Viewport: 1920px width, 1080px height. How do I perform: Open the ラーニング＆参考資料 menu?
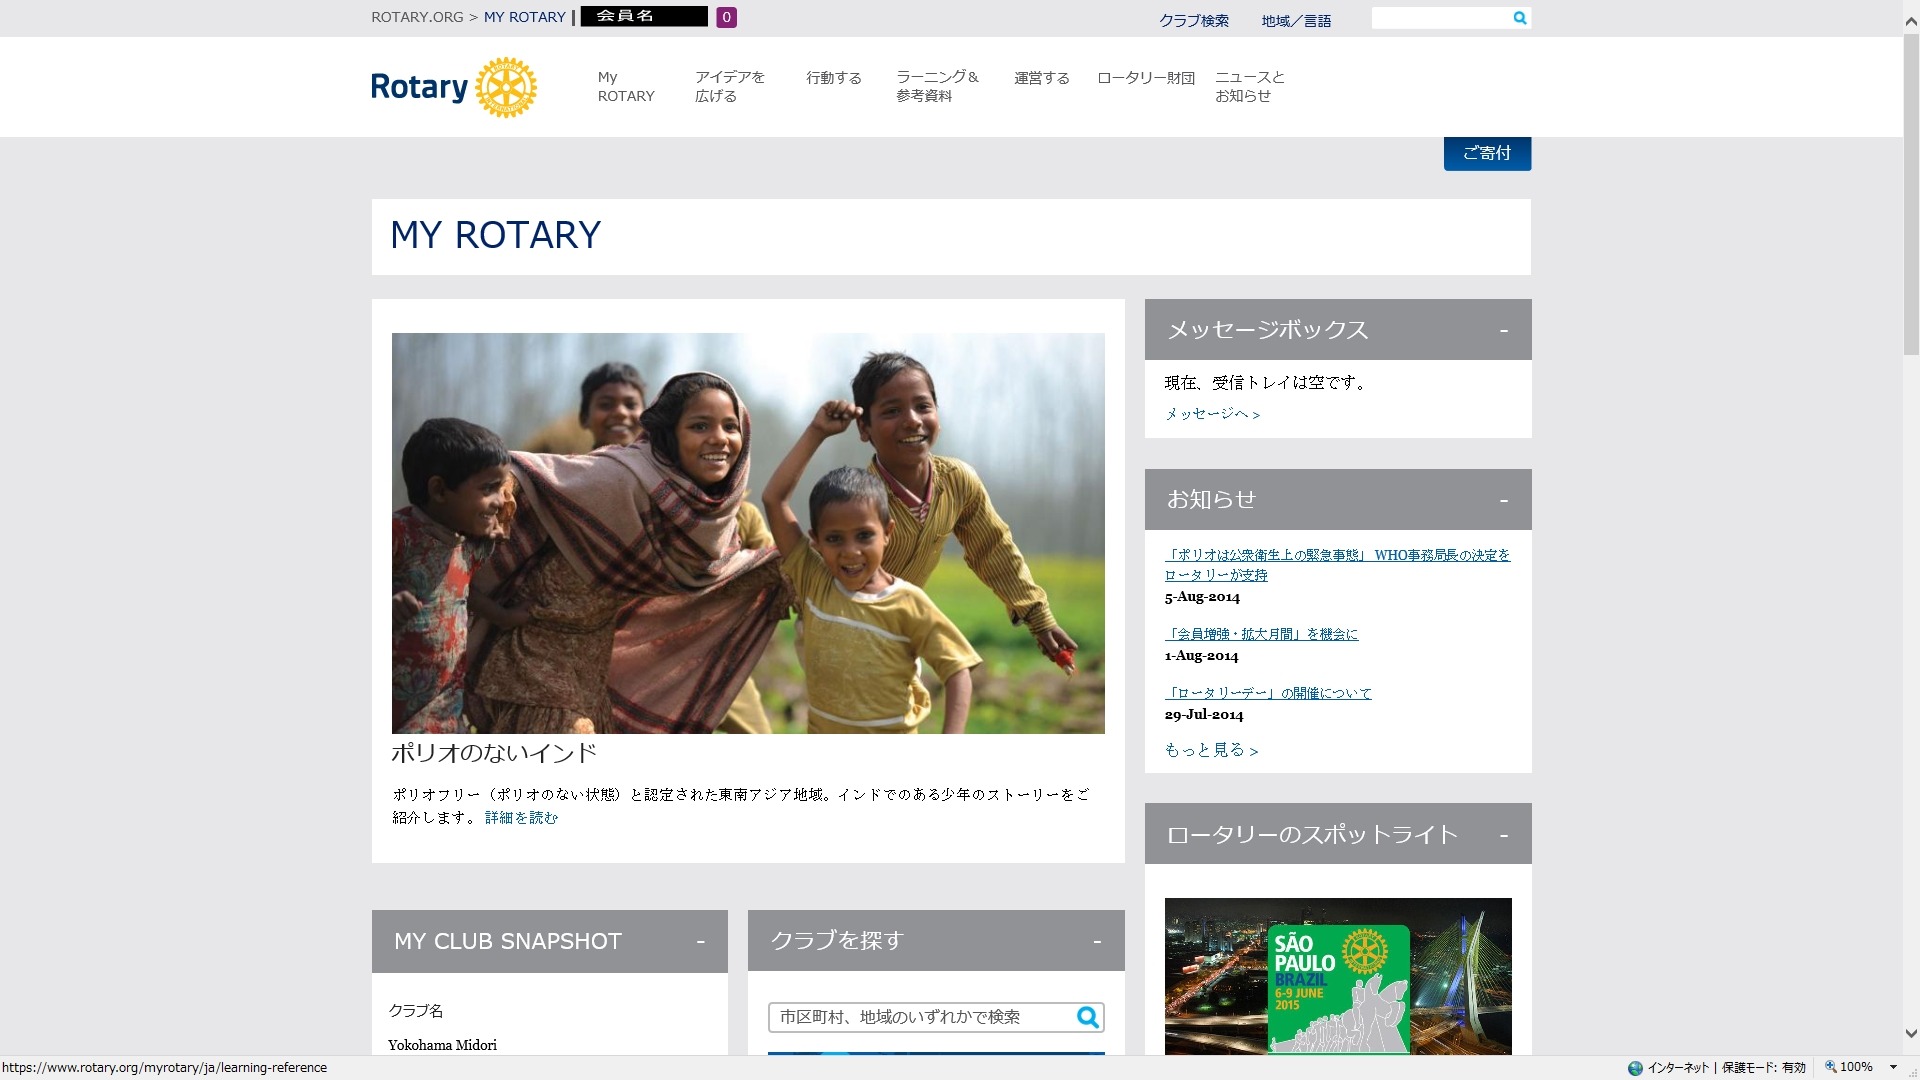pos(936,86)
